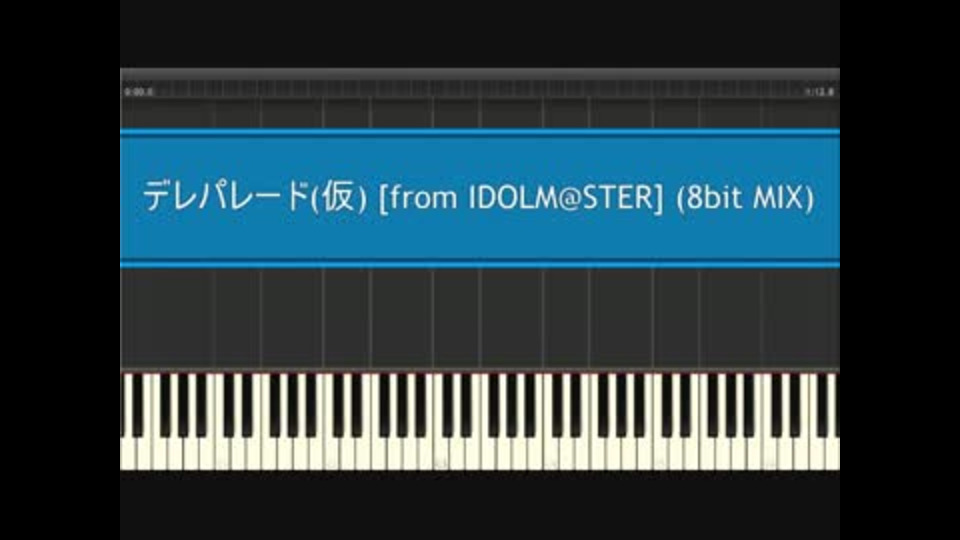Play the second labeled C key from the right

660,454
